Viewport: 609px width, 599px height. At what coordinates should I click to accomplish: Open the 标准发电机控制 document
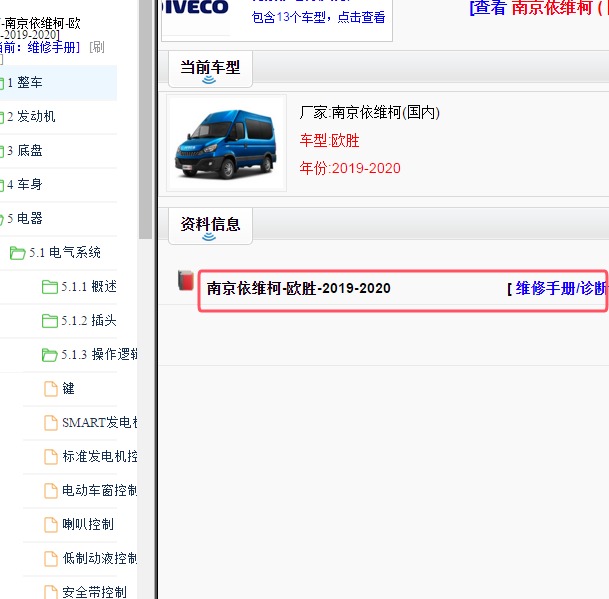point(100,456)
